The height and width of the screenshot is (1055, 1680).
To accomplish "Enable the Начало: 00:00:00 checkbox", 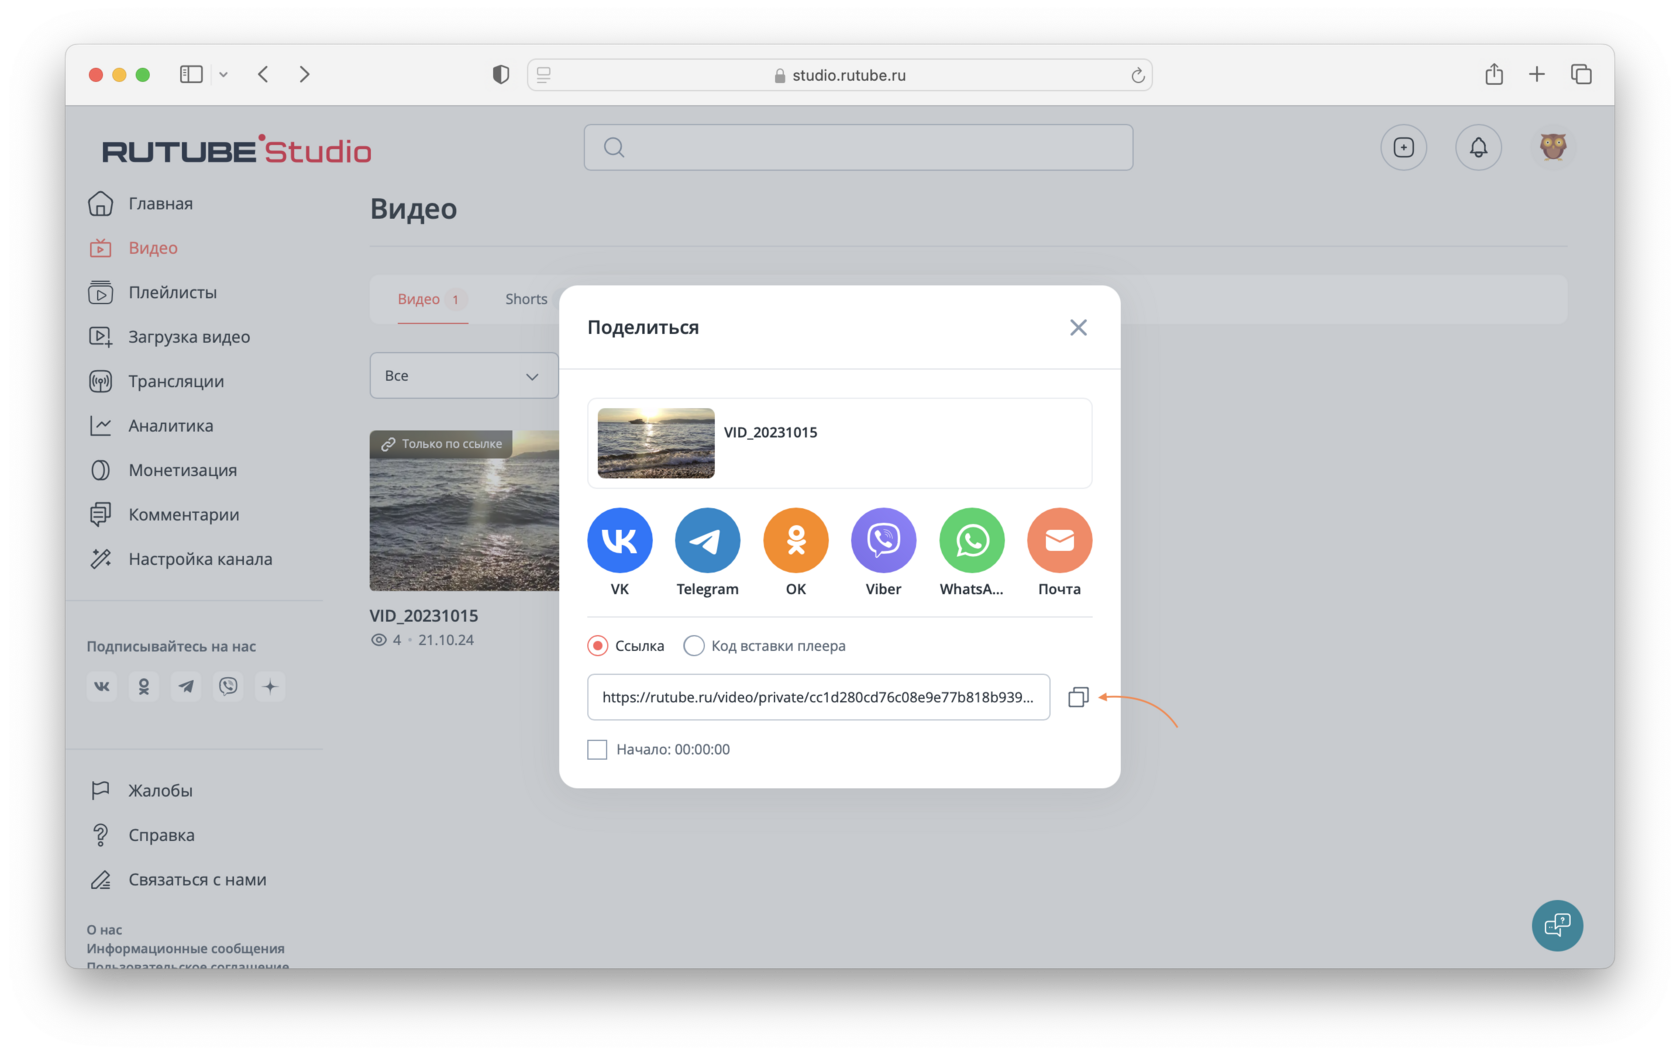I will 597,749.
